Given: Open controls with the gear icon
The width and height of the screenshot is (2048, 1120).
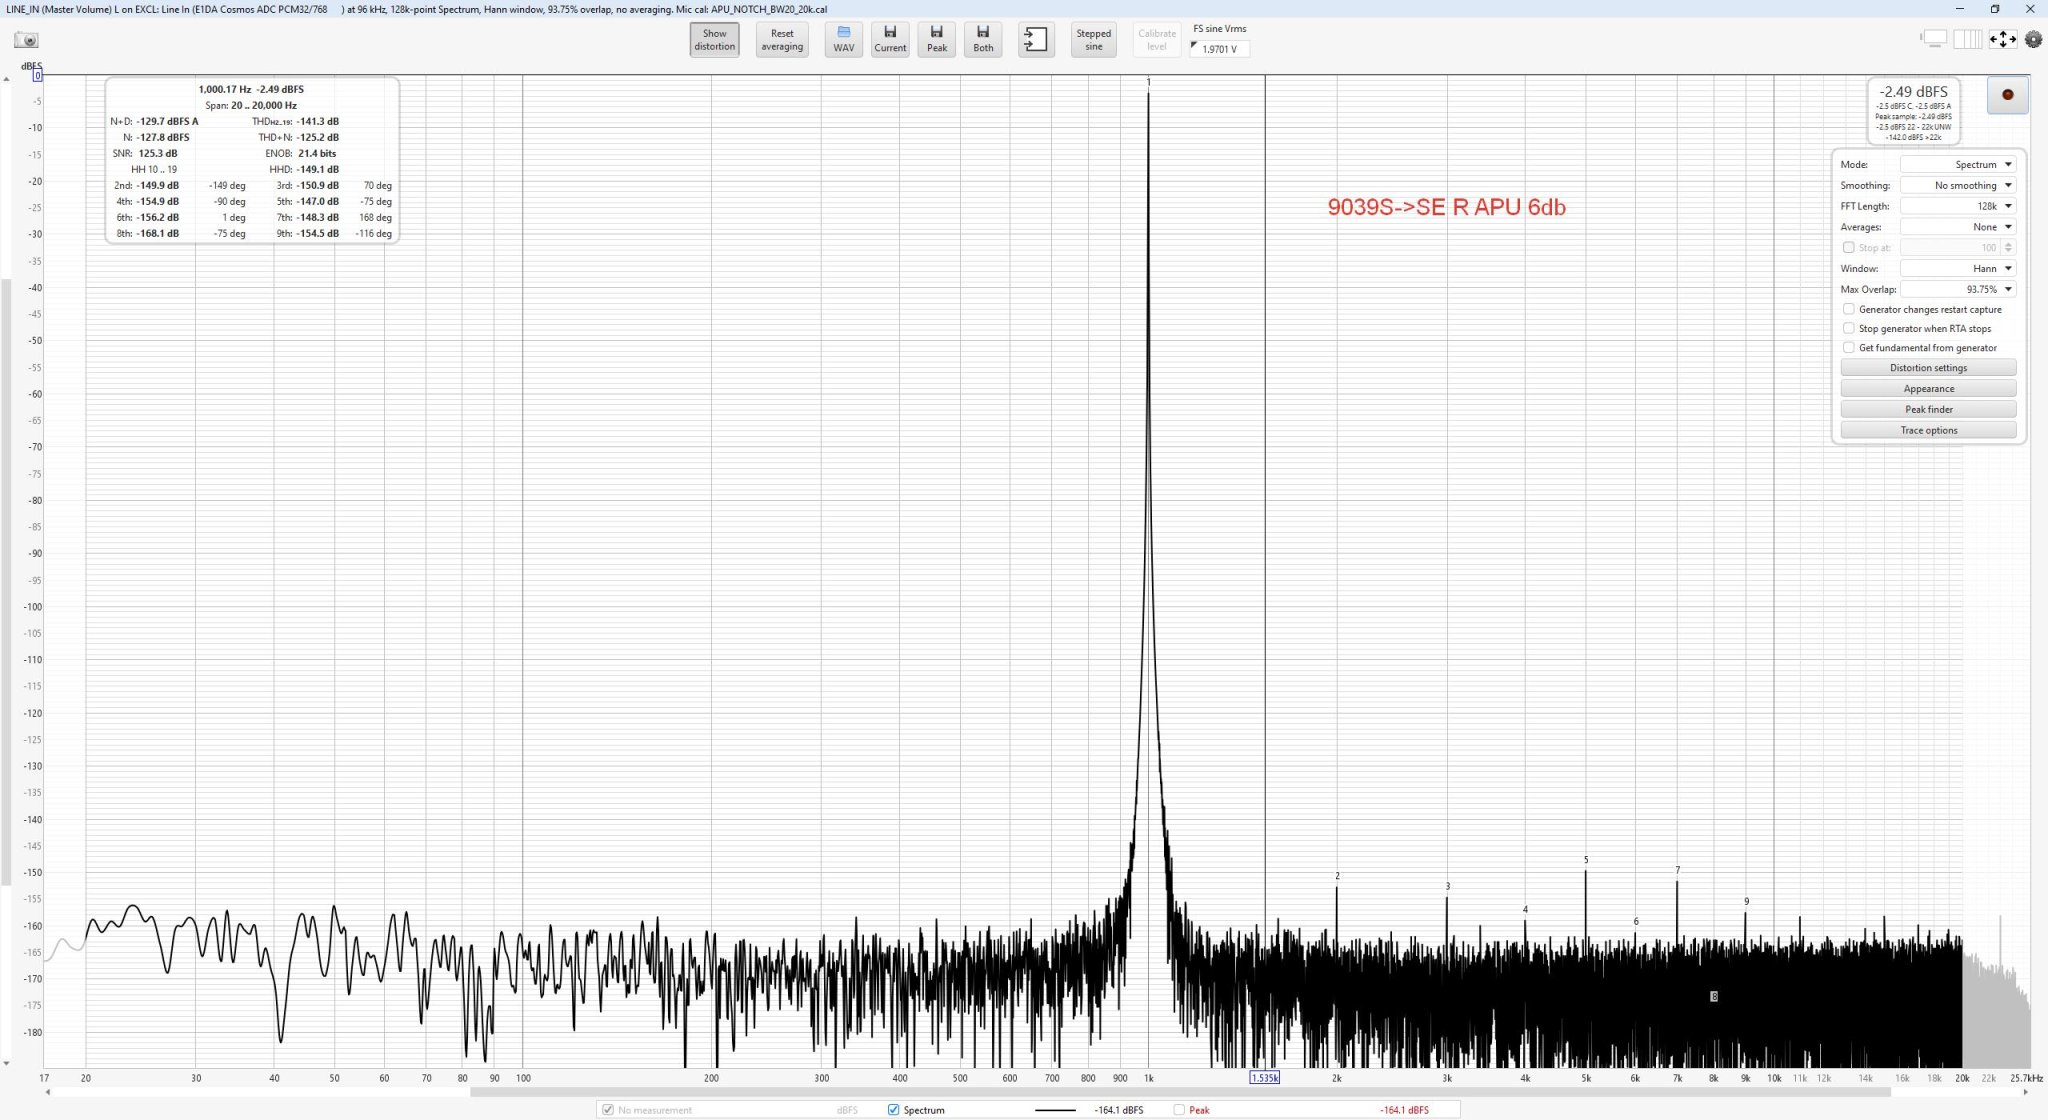Looking at the screenshot, I should tap(2033, 39).
